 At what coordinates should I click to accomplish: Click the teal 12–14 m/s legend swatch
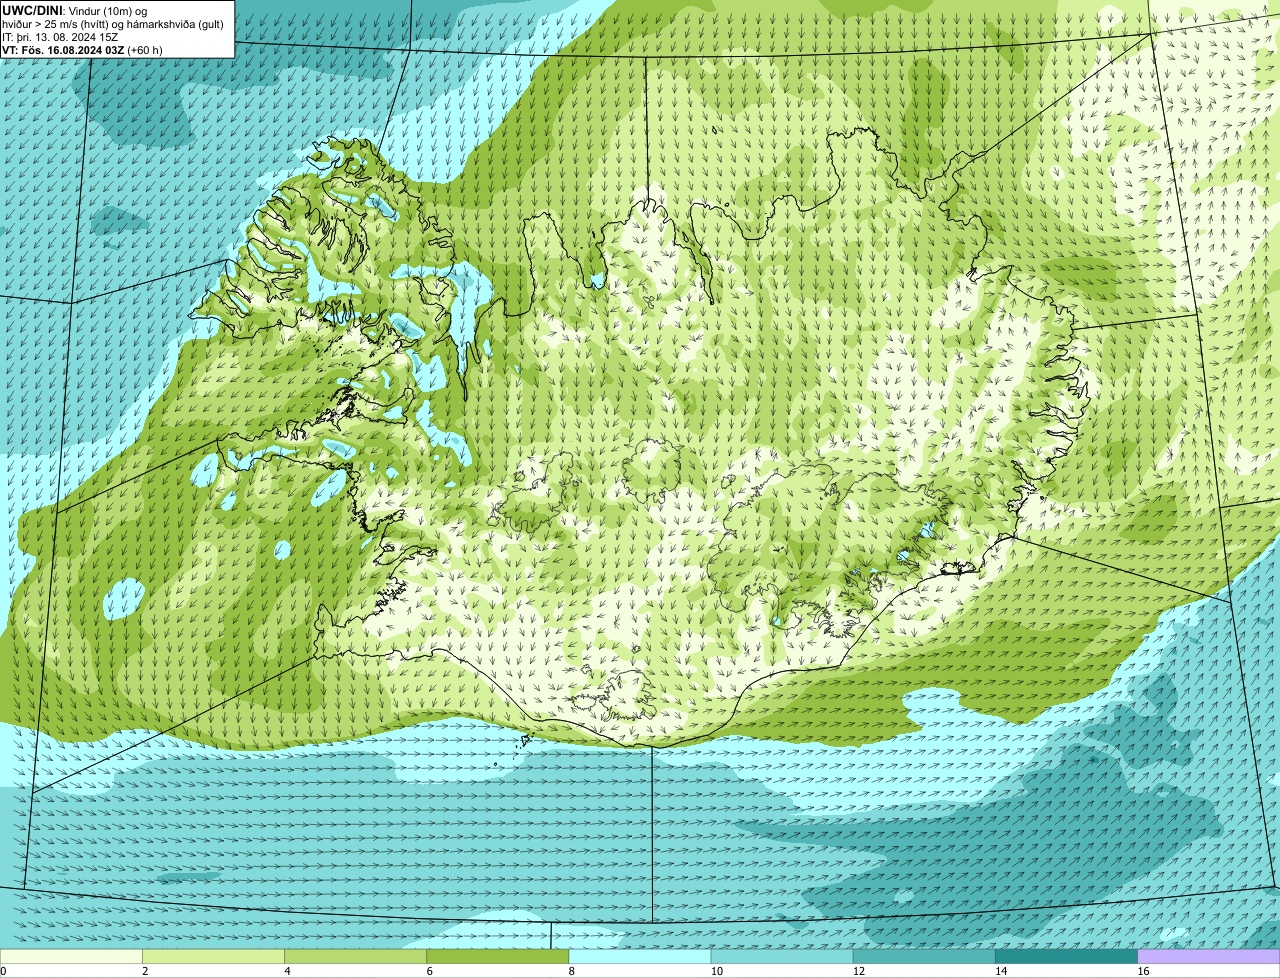pos(924,956)
